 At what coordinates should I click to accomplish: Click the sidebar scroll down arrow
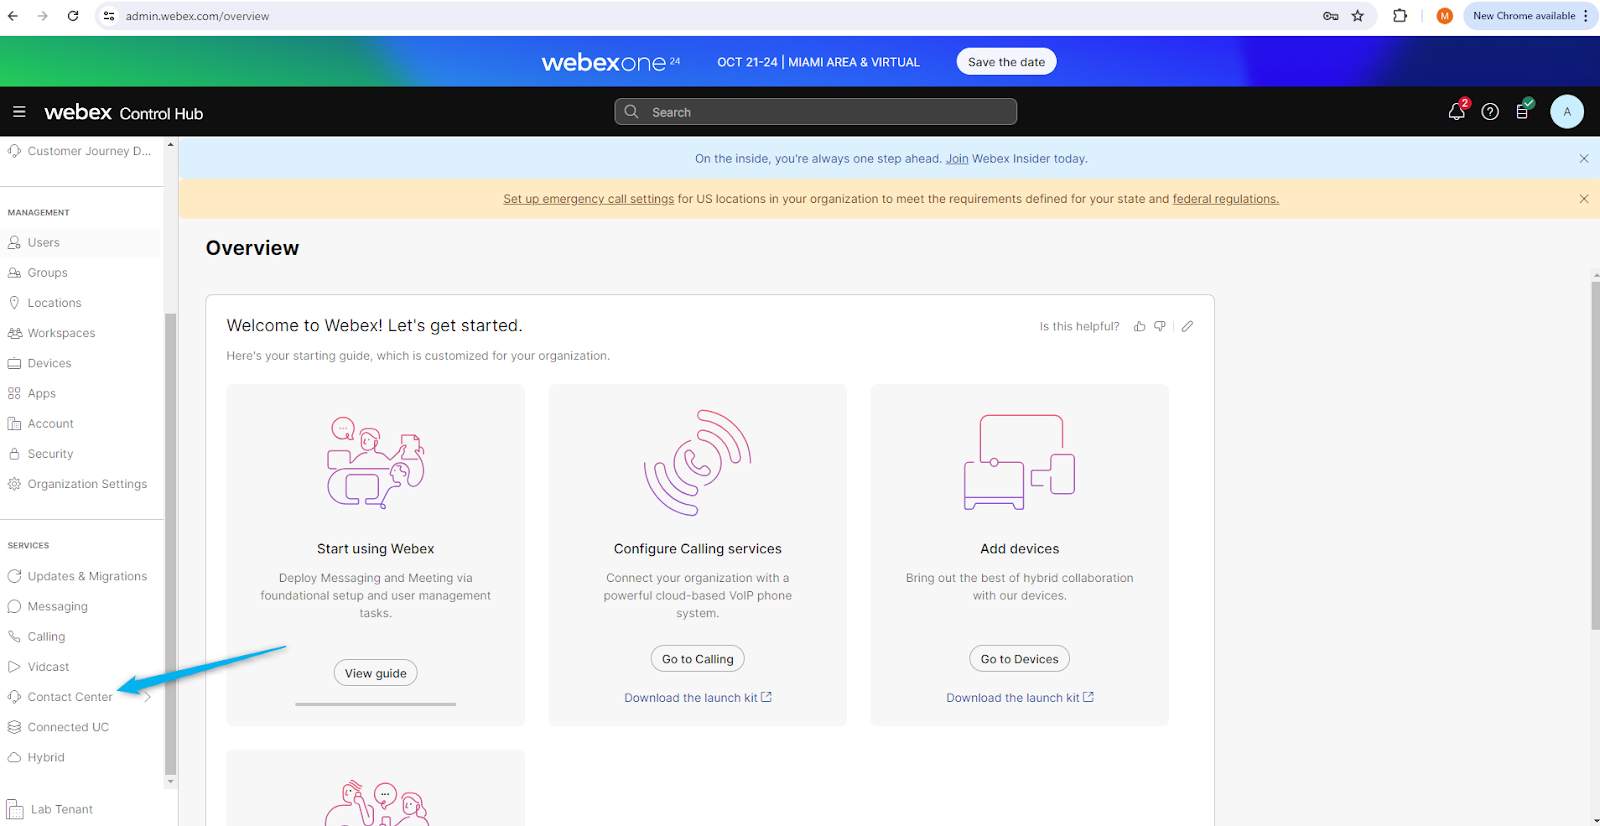point(170,781)
